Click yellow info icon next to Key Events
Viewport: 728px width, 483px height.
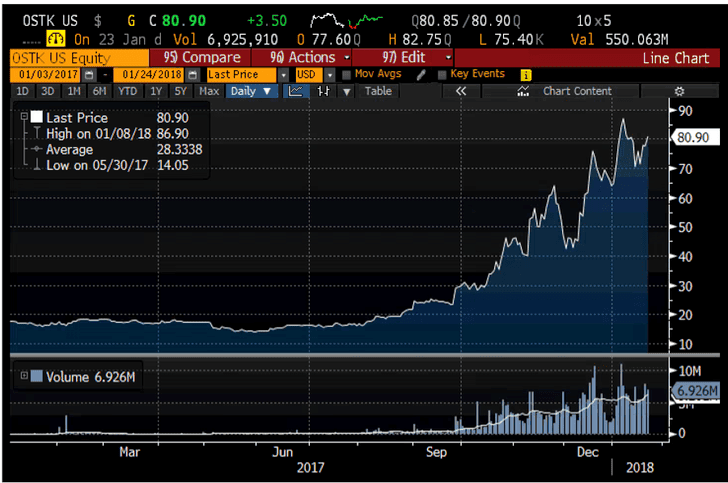coord(526,75)
